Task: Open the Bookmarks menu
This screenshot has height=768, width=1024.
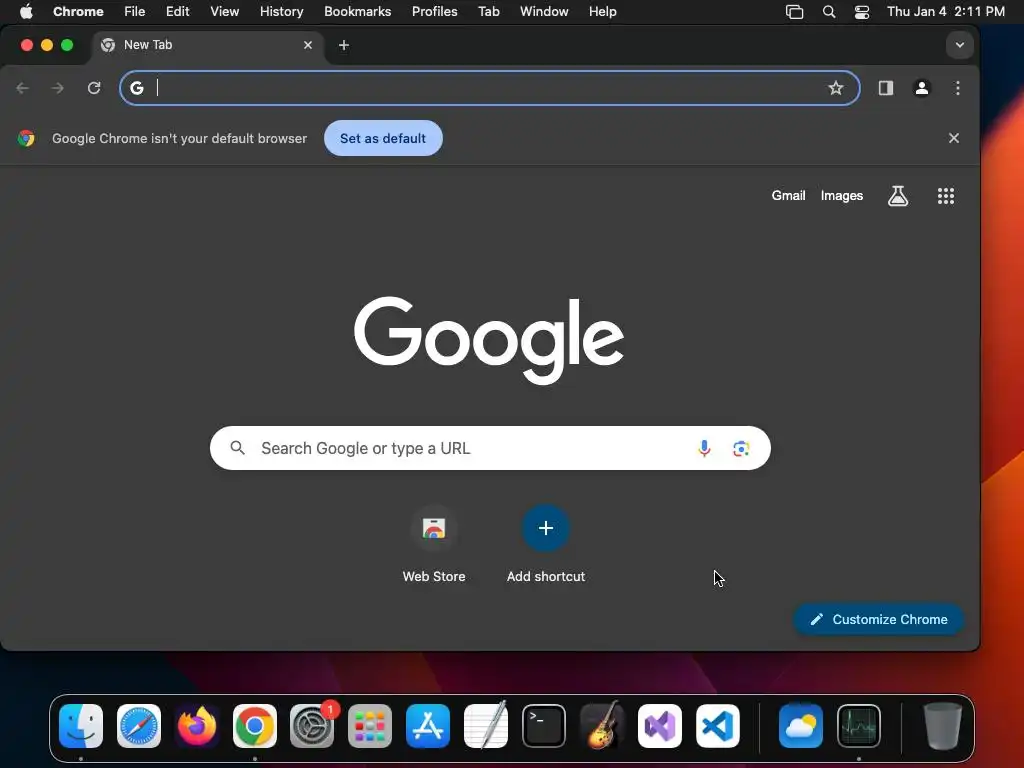Action: click(x=357, y=11)
